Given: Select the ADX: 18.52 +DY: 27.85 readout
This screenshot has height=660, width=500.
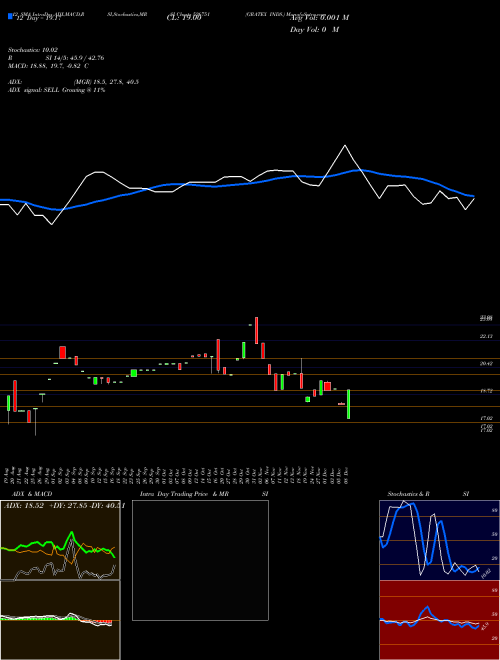Looking at the screenshot, I should coord(64,506).
